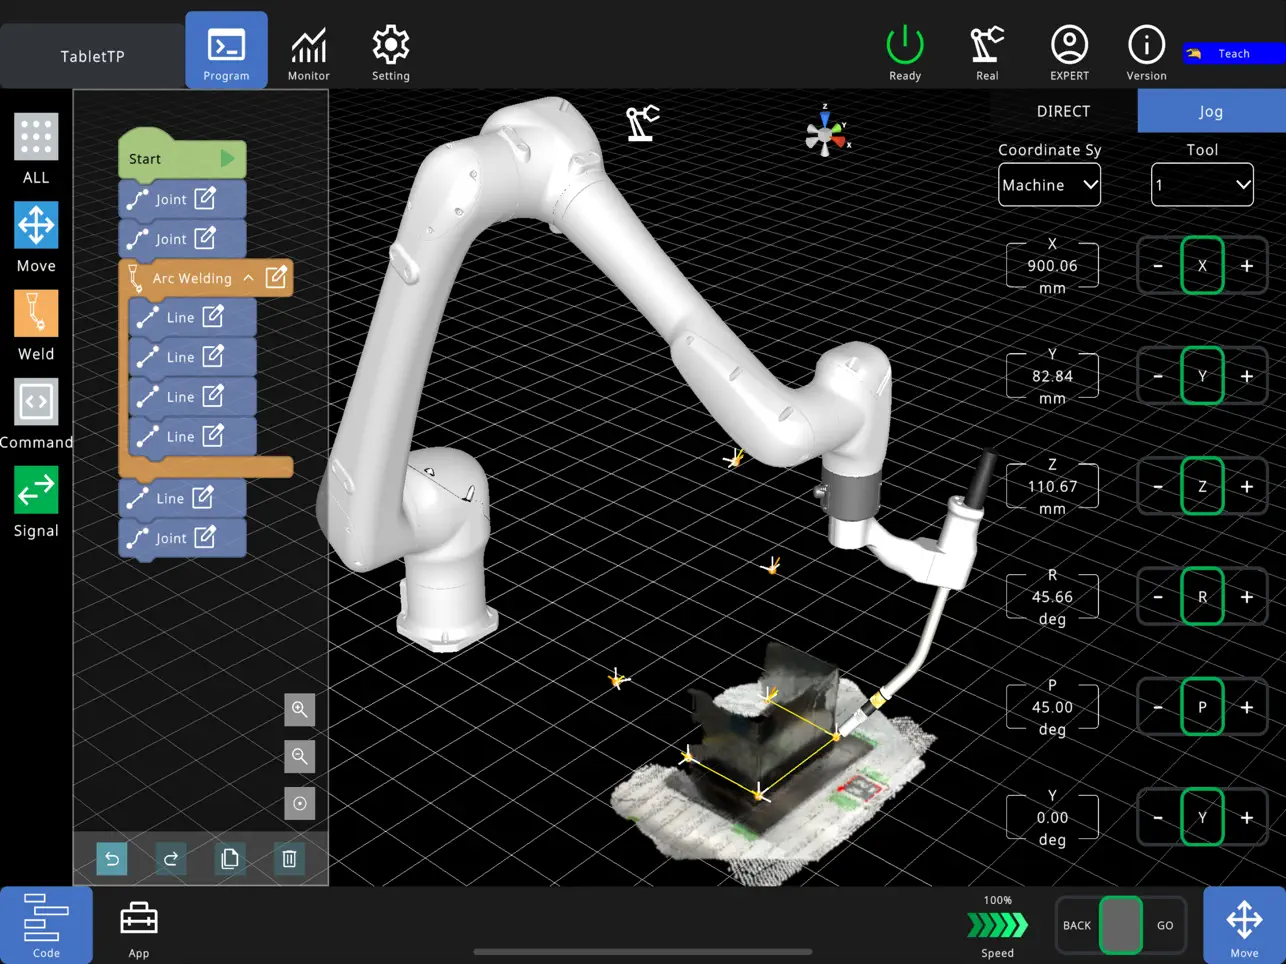
Task: Open the Code view
Action: tap(46, 925)
